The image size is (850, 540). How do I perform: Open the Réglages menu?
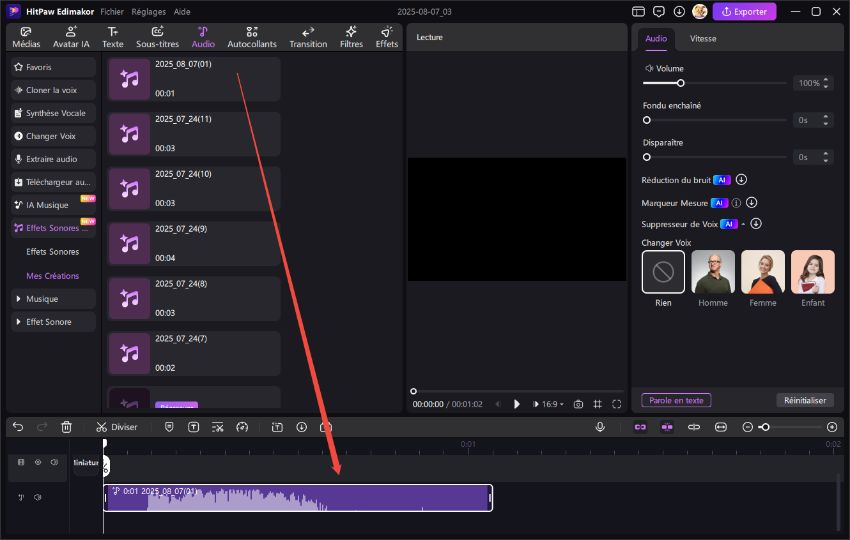point(149,11)
